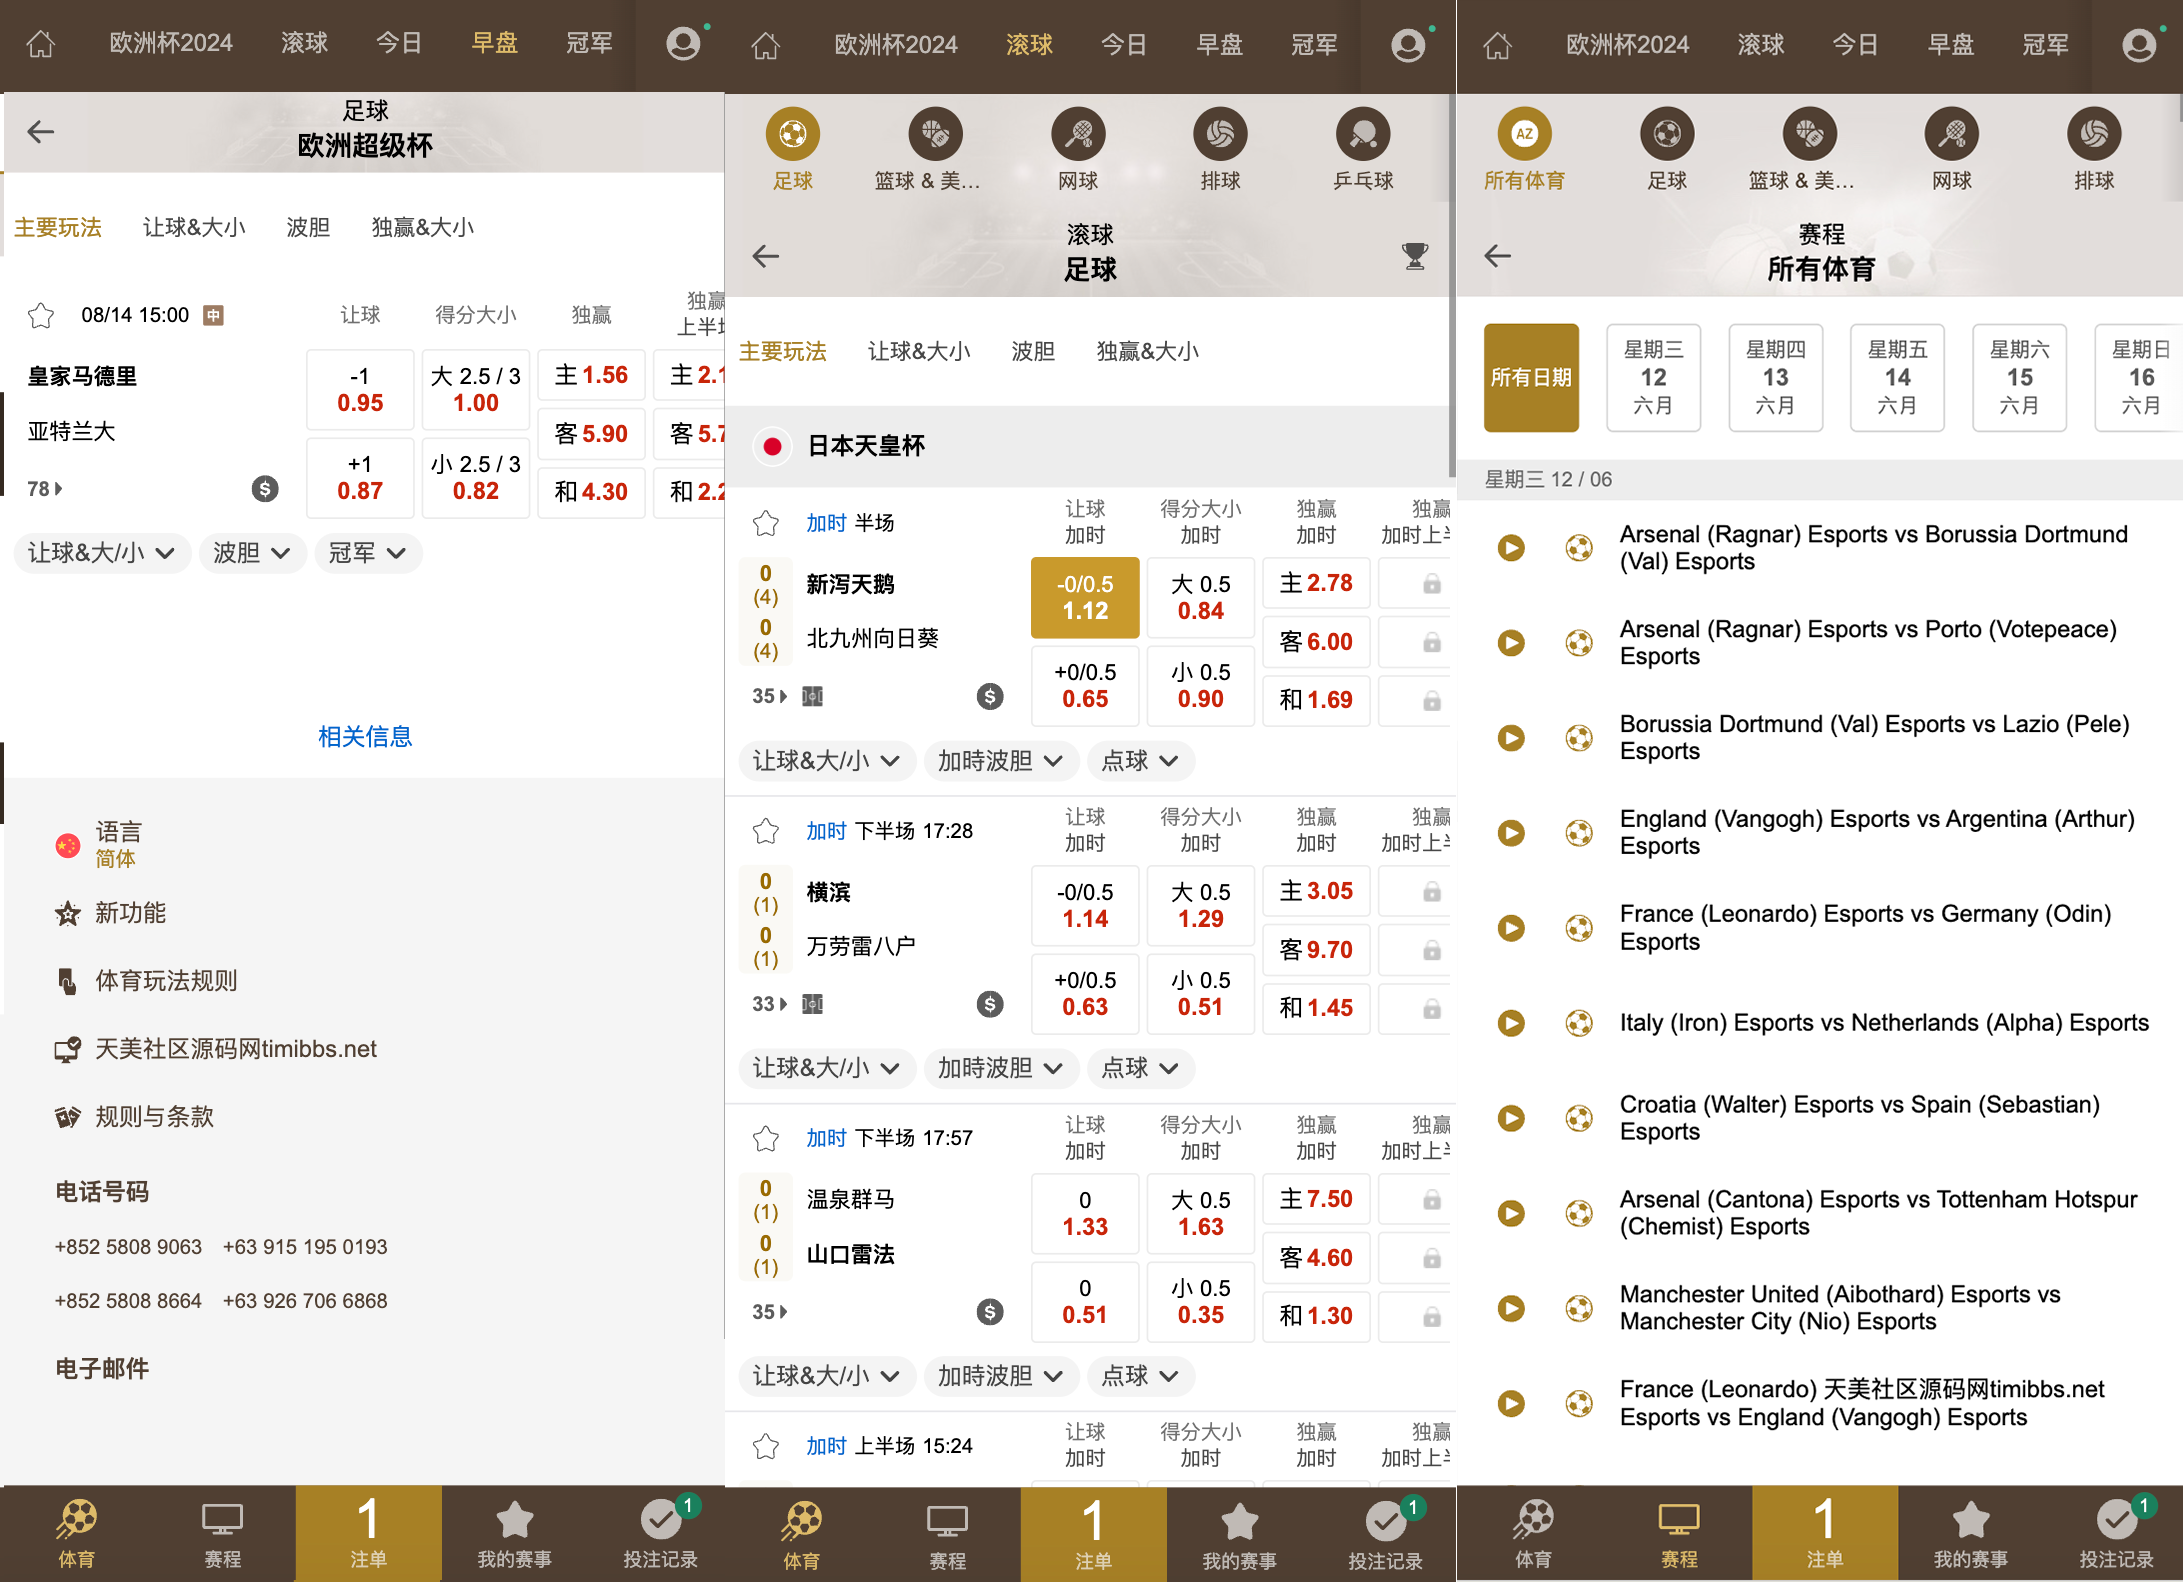Screen dimensions: 2183x1582
Task: Select the -0/0.5 1.12 highlighted odds
Action: [x=1084, y=597]
